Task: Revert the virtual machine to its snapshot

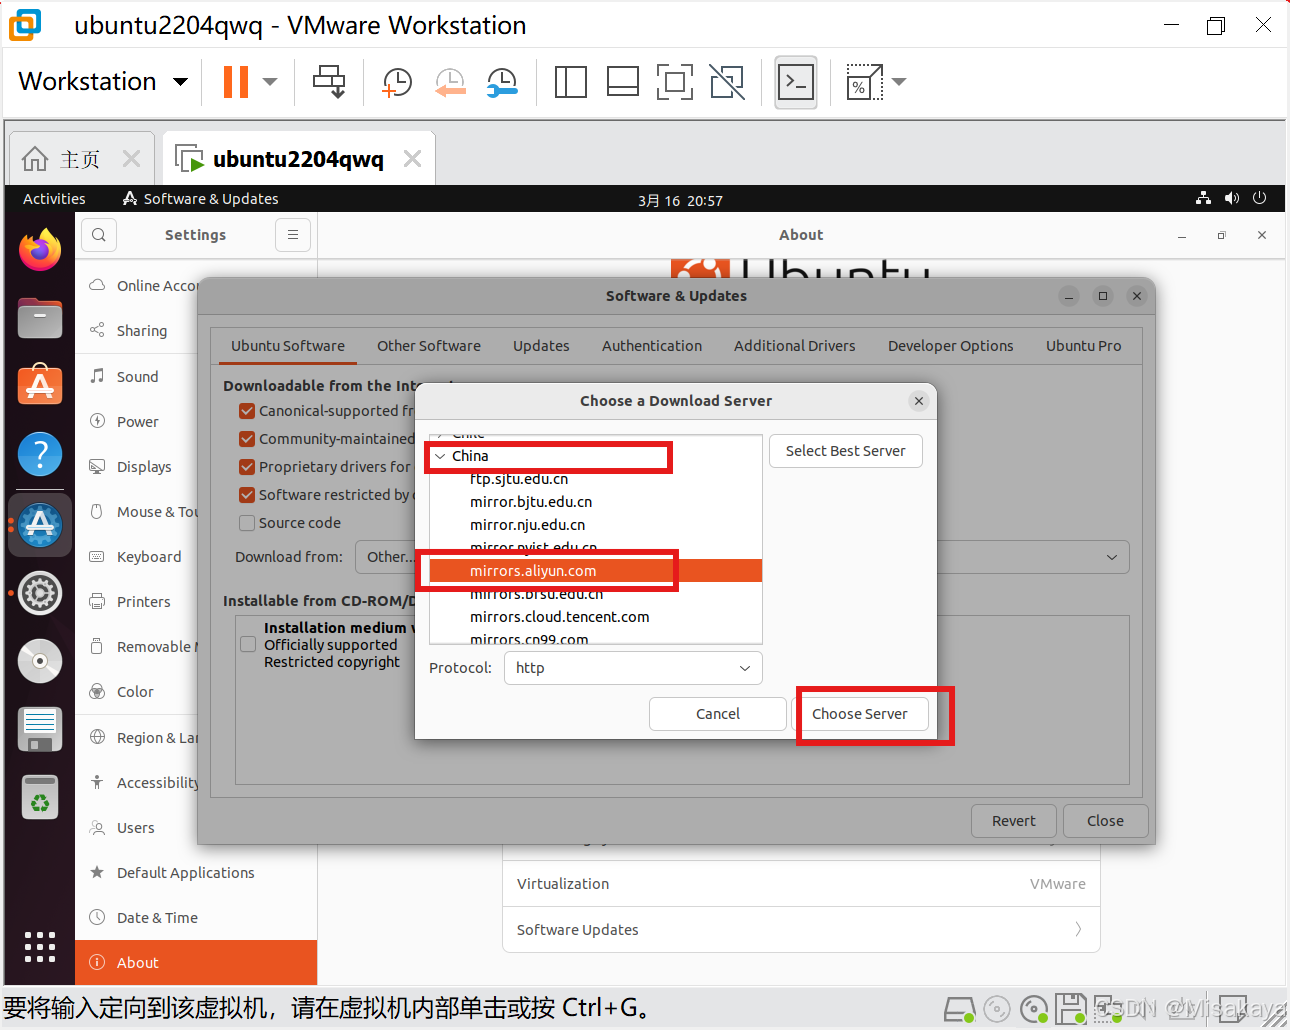Action: (x=450, y=82)
